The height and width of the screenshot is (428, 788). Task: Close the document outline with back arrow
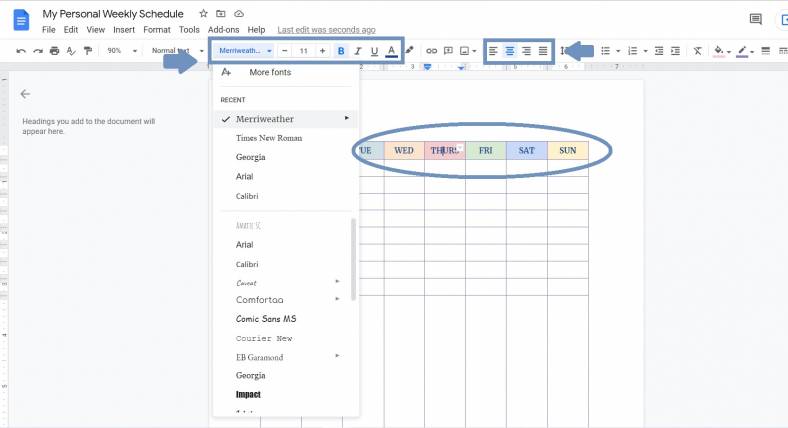click(25, 94)
